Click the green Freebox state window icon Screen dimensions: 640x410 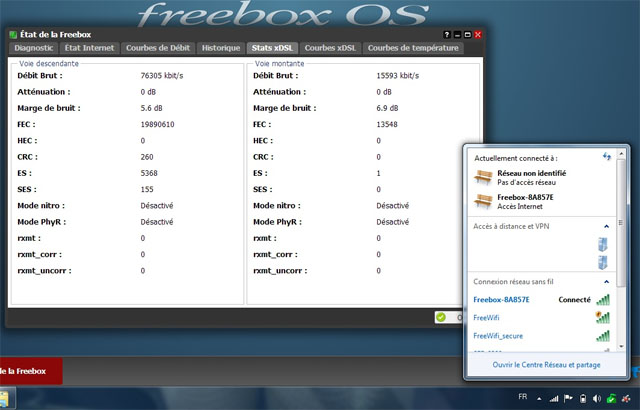pyautogui.click(x=13, y=35)
